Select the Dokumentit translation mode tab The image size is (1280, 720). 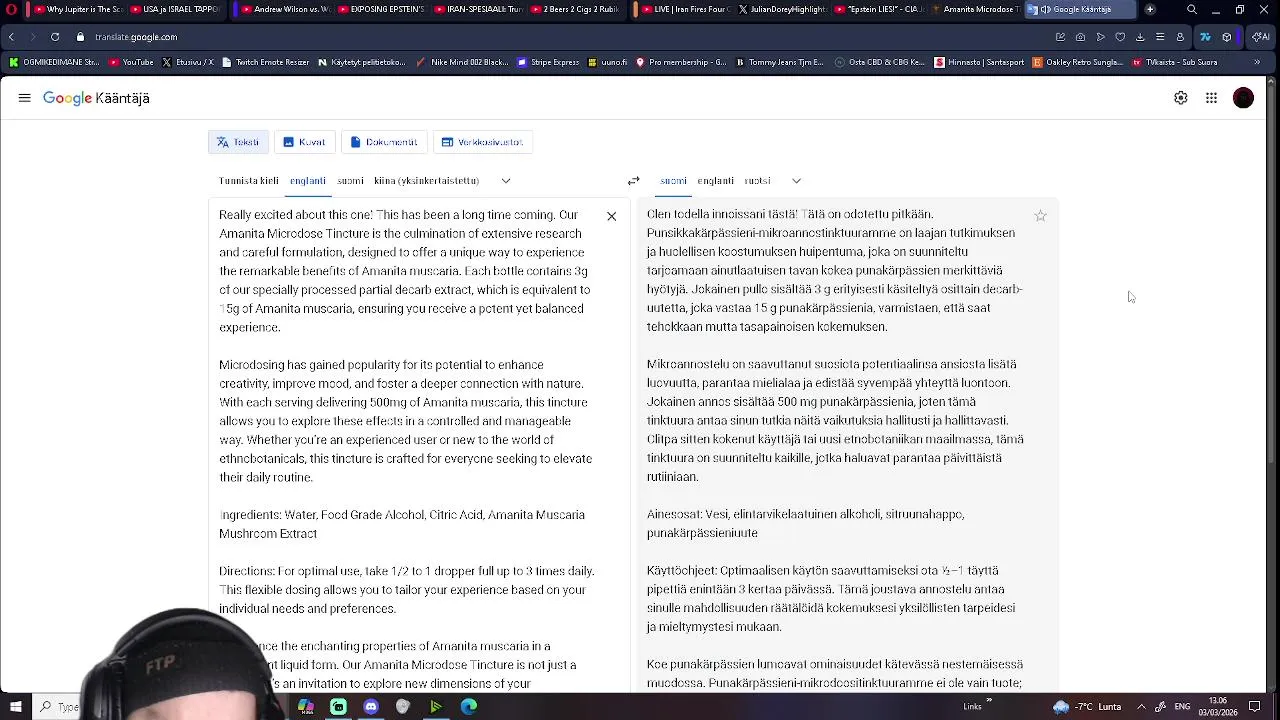384,142
